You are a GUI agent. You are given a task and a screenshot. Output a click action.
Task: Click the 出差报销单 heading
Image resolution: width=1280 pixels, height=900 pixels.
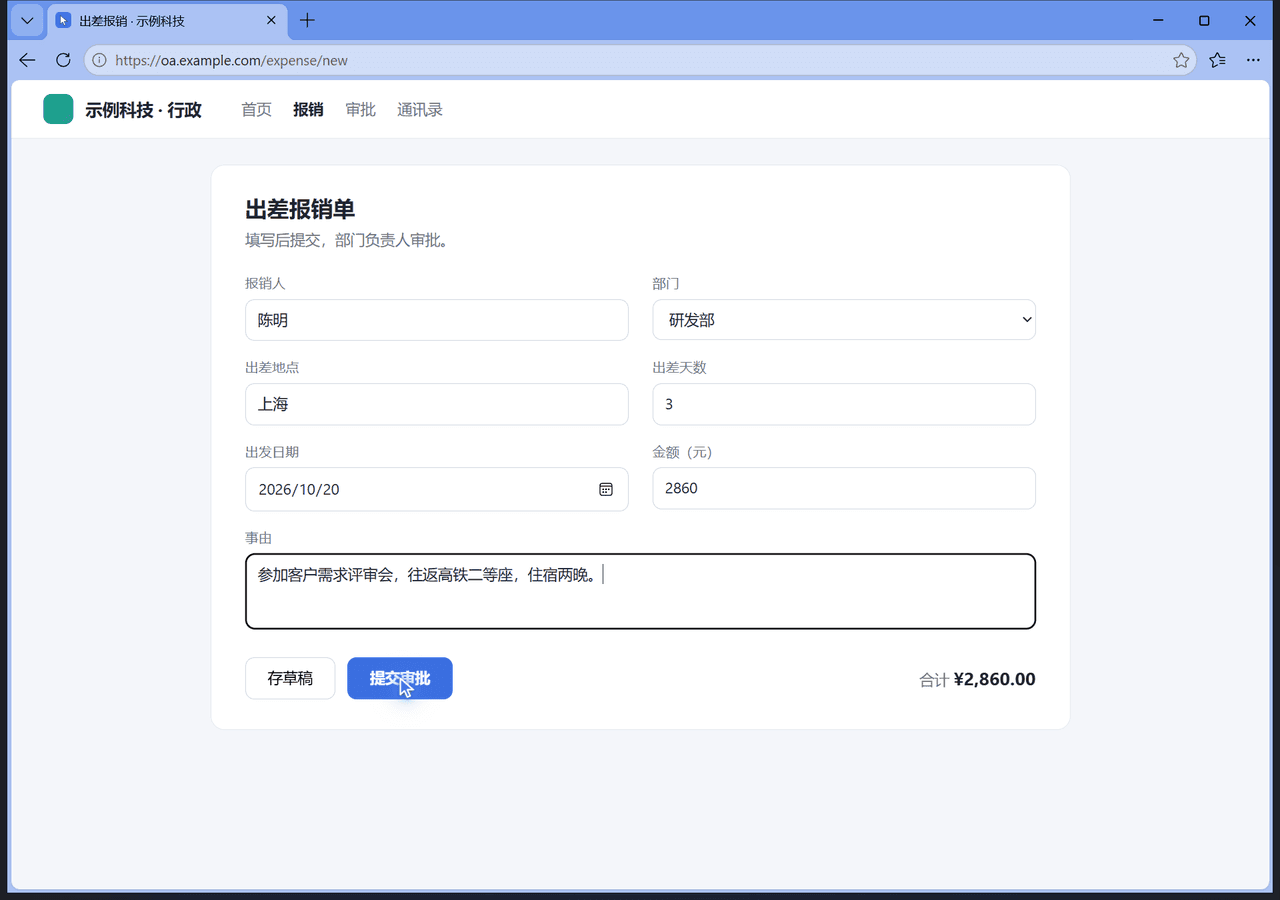[300, 209]
